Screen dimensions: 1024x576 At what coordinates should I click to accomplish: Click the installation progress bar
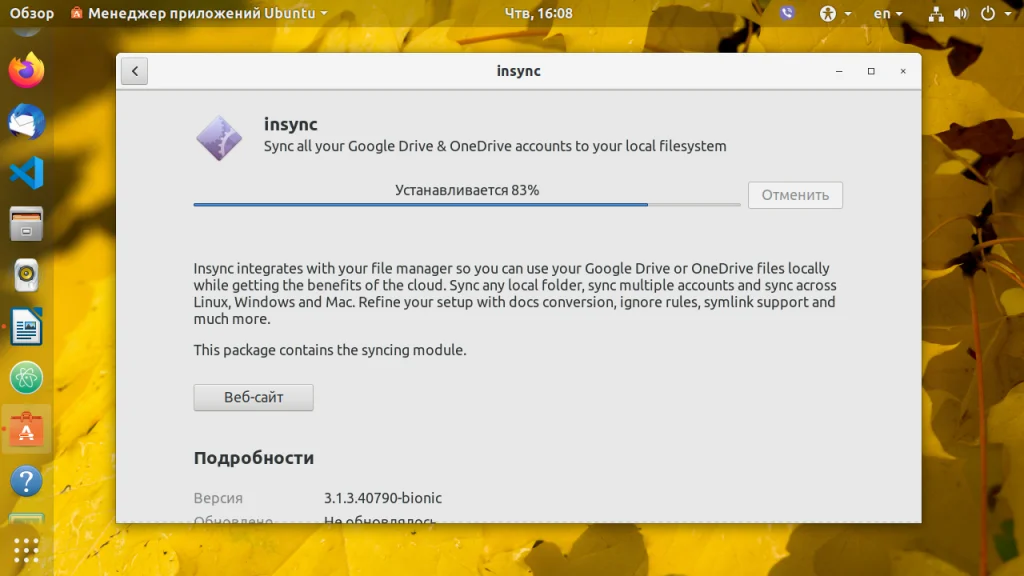pyautogui.click(x=466, y=204)
